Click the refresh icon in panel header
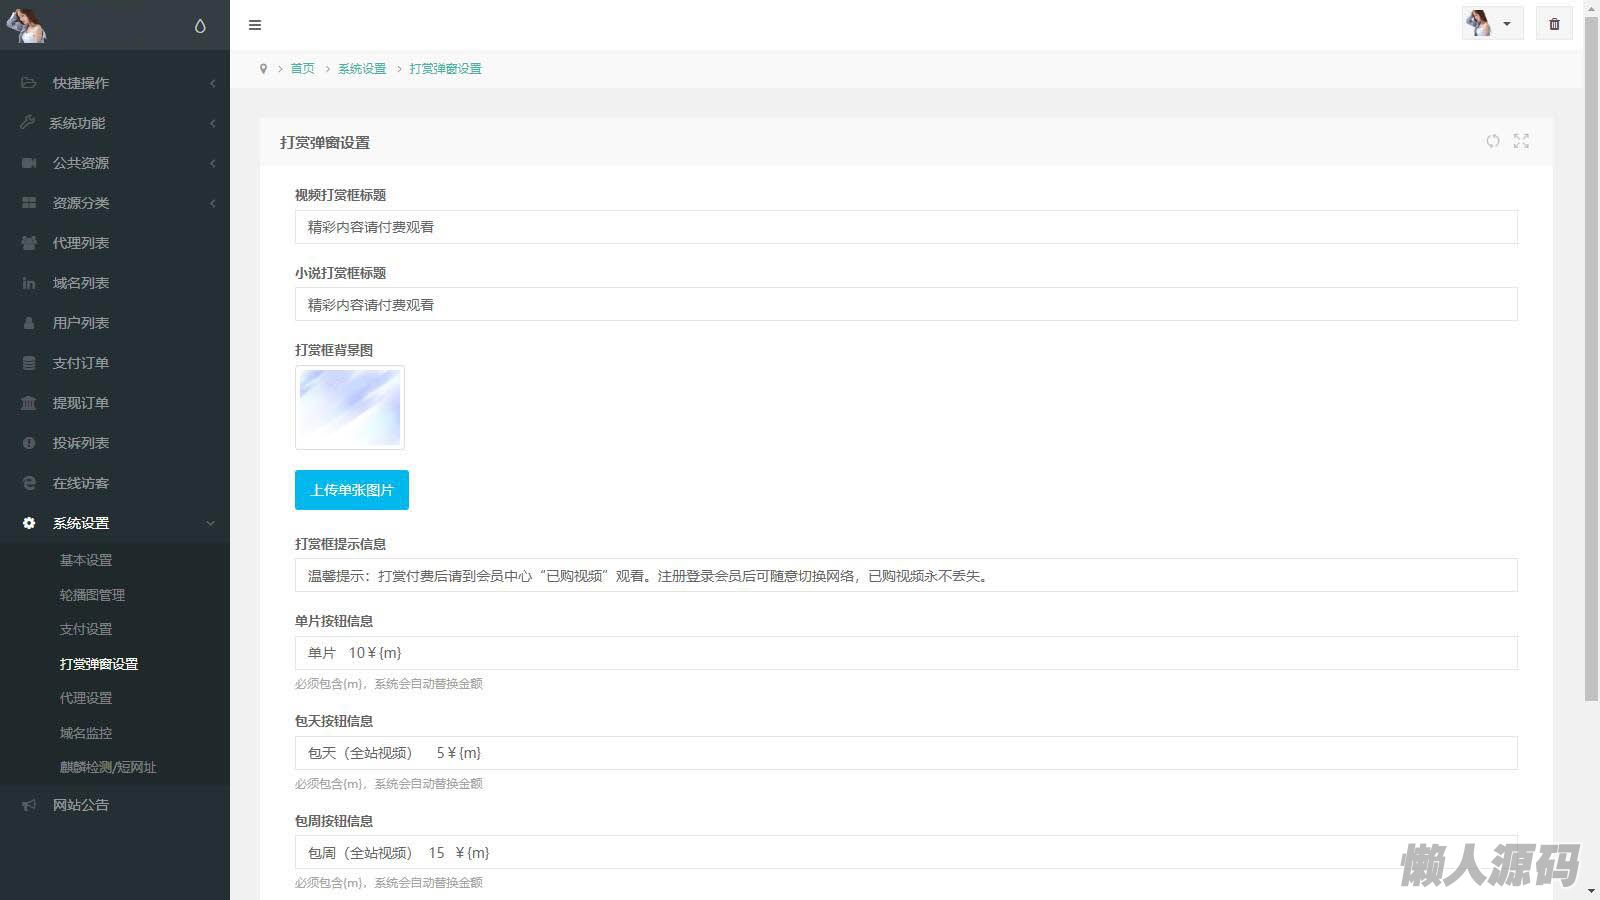This screenshot has width=1600, height=900. tap(1492, 141)
